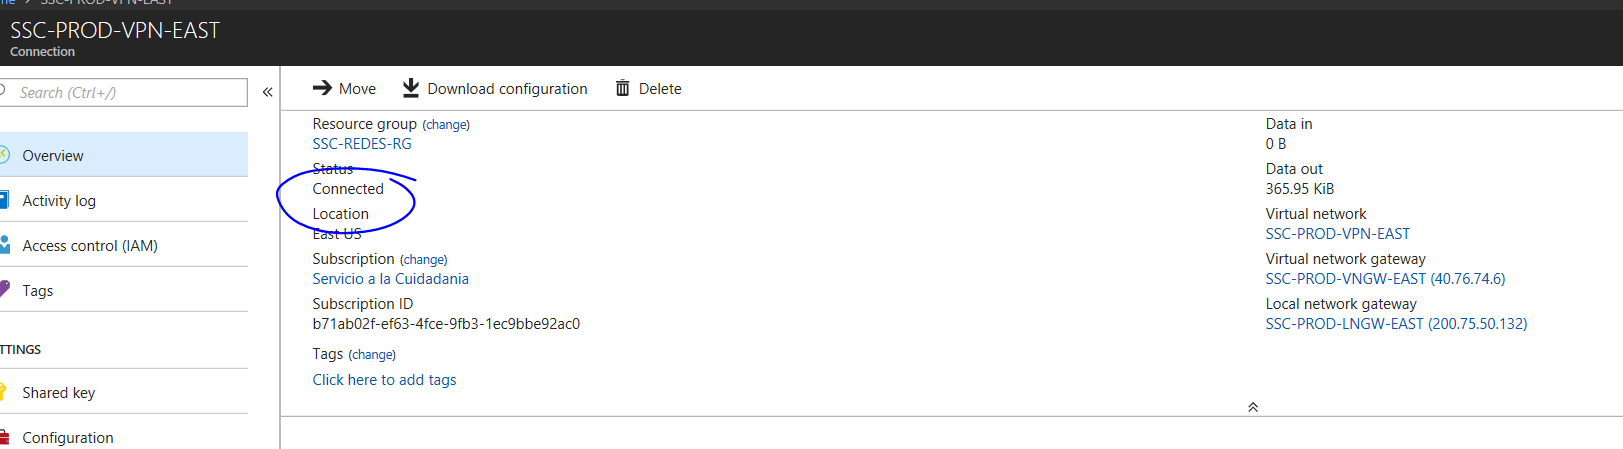Open the Shared key settings
The width and height of the screenshot is (1623, 449).
point(124,392)
